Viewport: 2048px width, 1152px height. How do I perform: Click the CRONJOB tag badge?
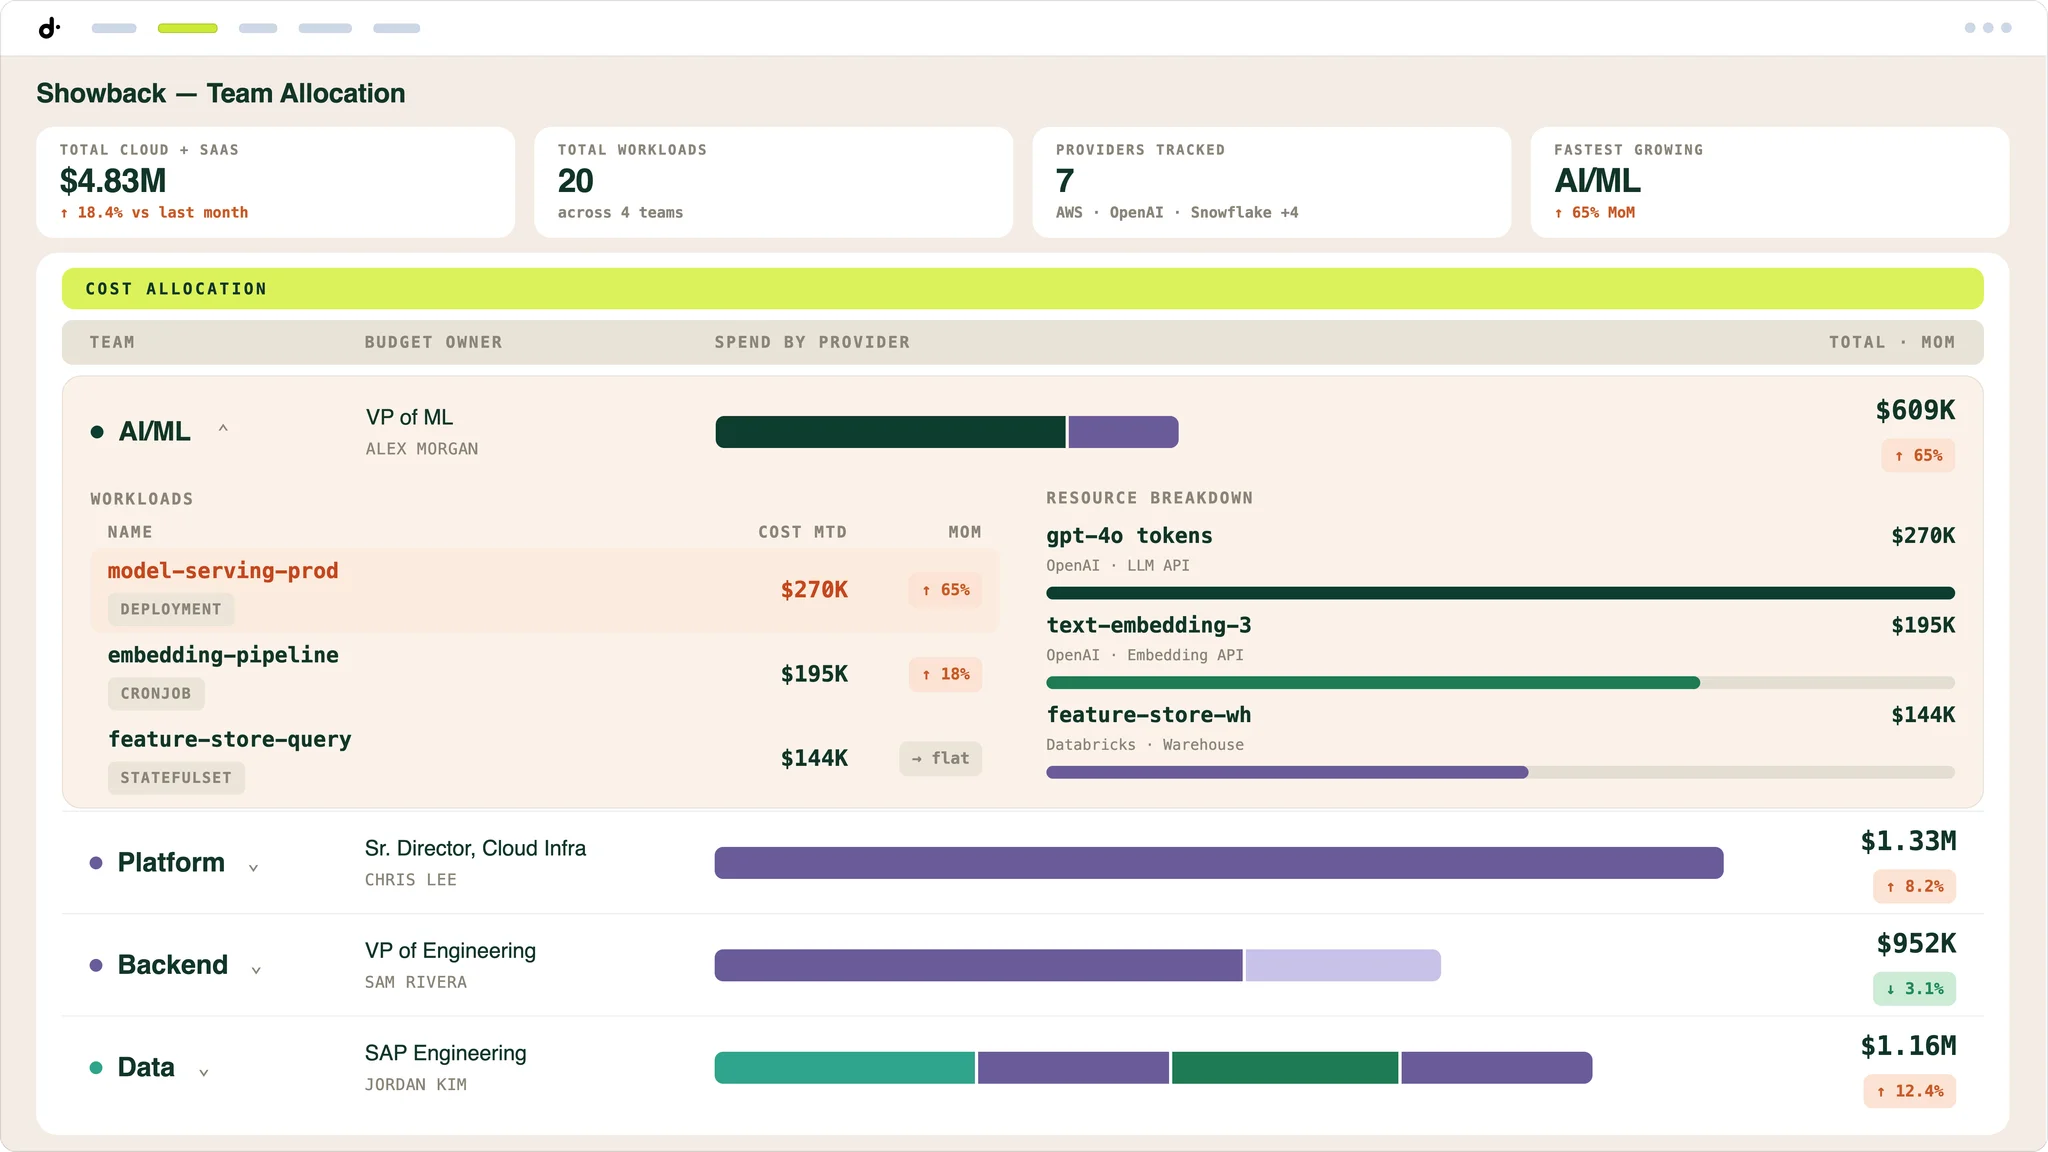pos(156,693)
